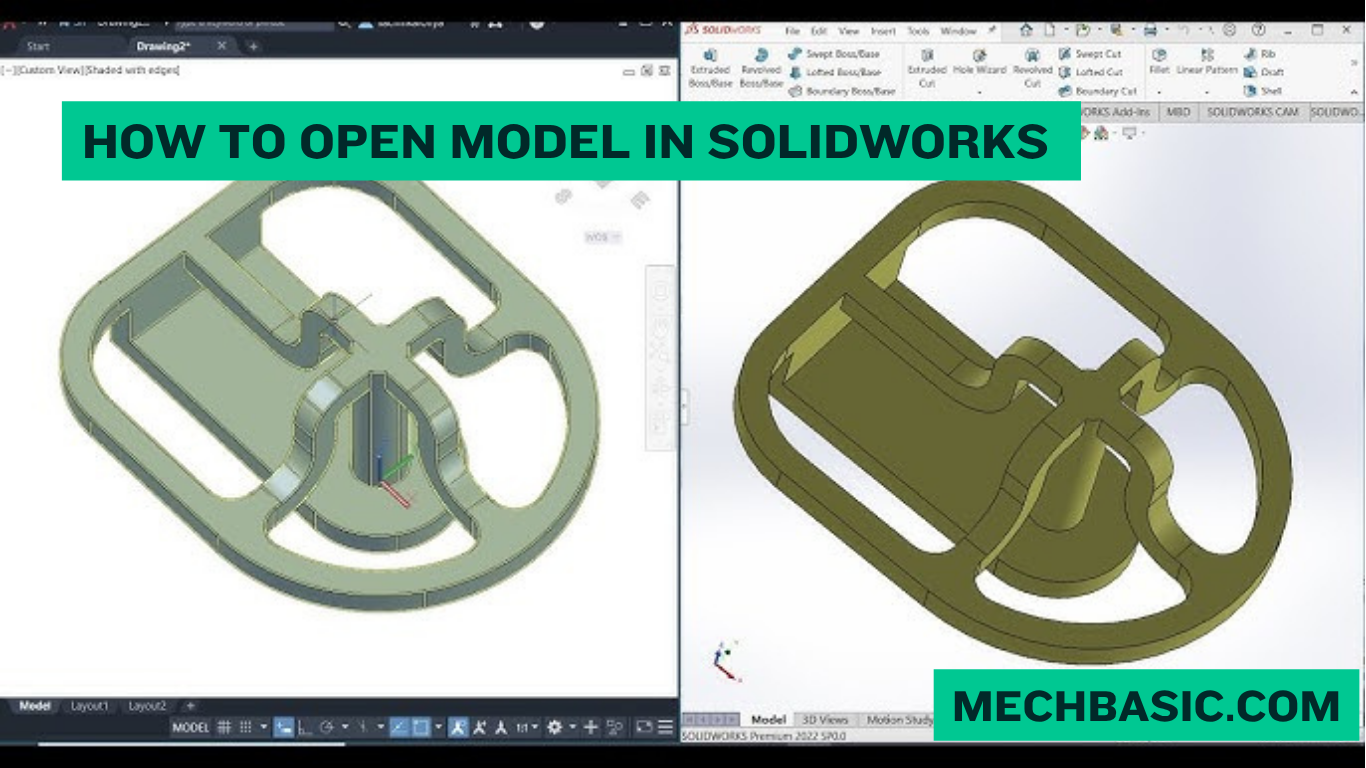The image size is (1366, 768).
Task: Click SolidWorks Open file icon
Action: [x=1082, y=30]
